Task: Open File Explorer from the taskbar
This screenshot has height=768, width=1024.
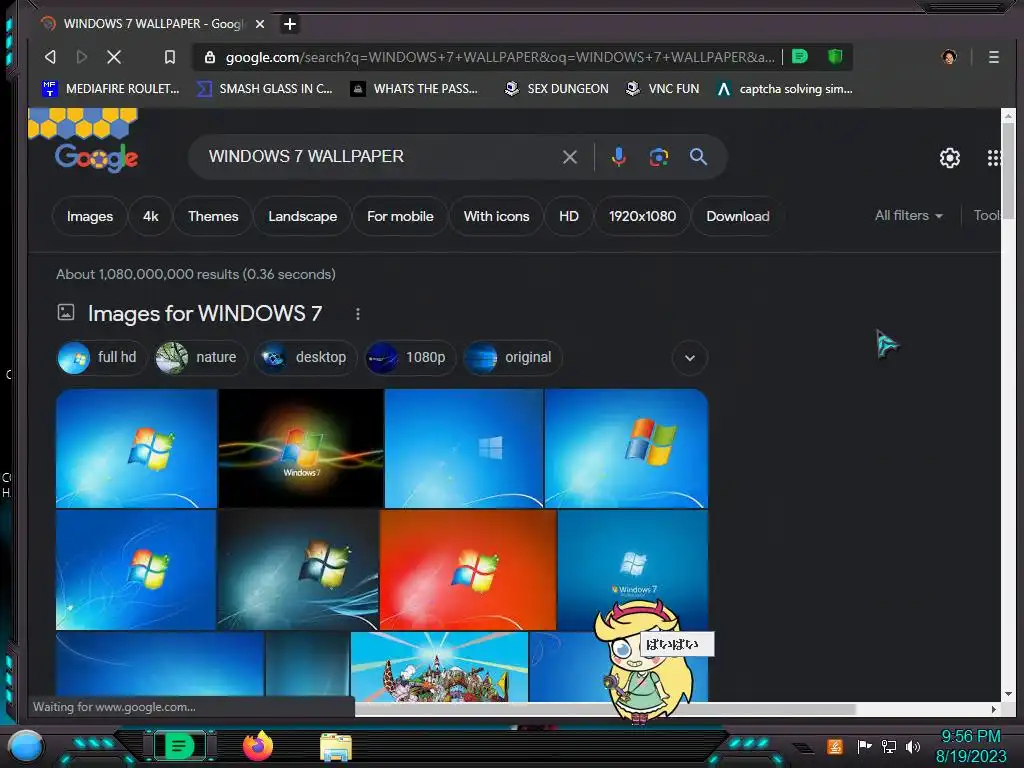Action: 336,747
